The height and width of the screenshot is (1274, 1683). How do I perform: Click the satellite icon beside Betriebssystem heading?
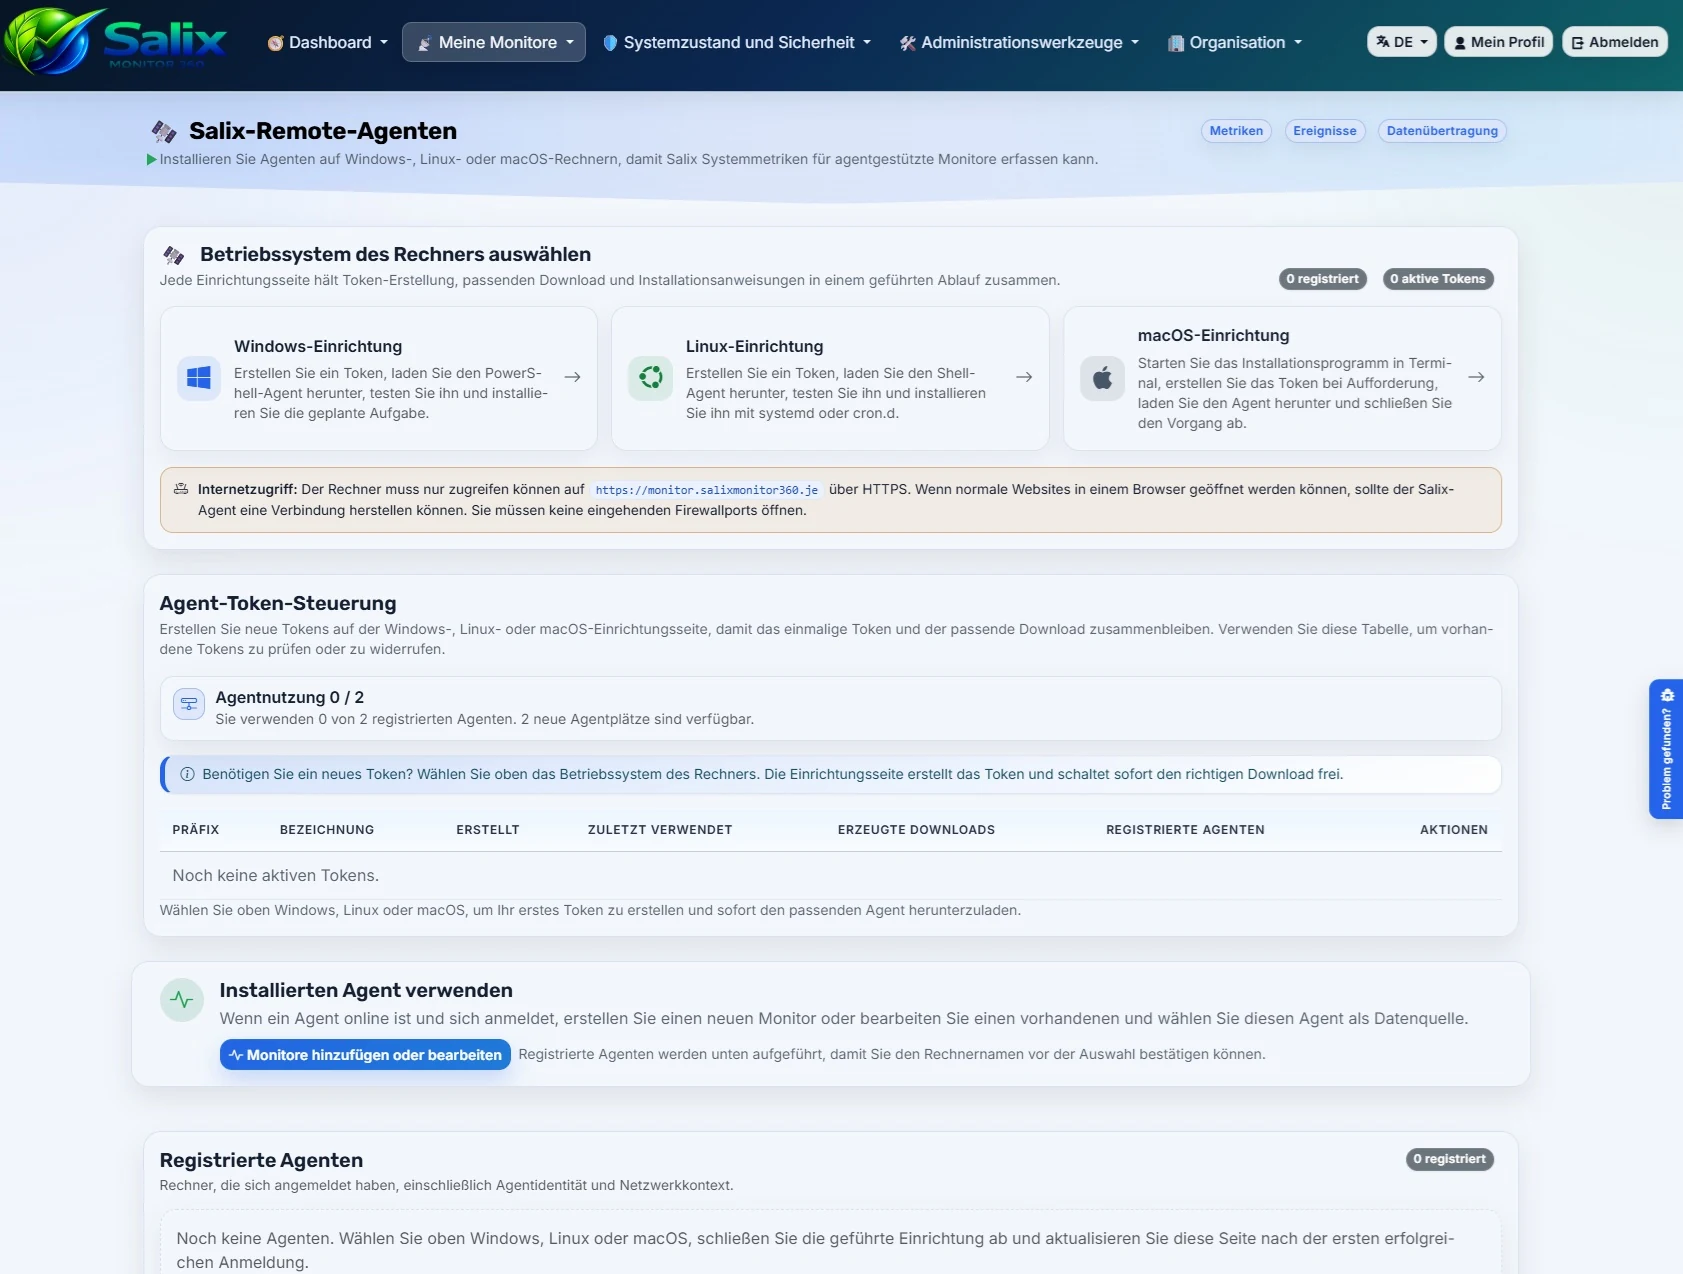[x=174, y=255]
